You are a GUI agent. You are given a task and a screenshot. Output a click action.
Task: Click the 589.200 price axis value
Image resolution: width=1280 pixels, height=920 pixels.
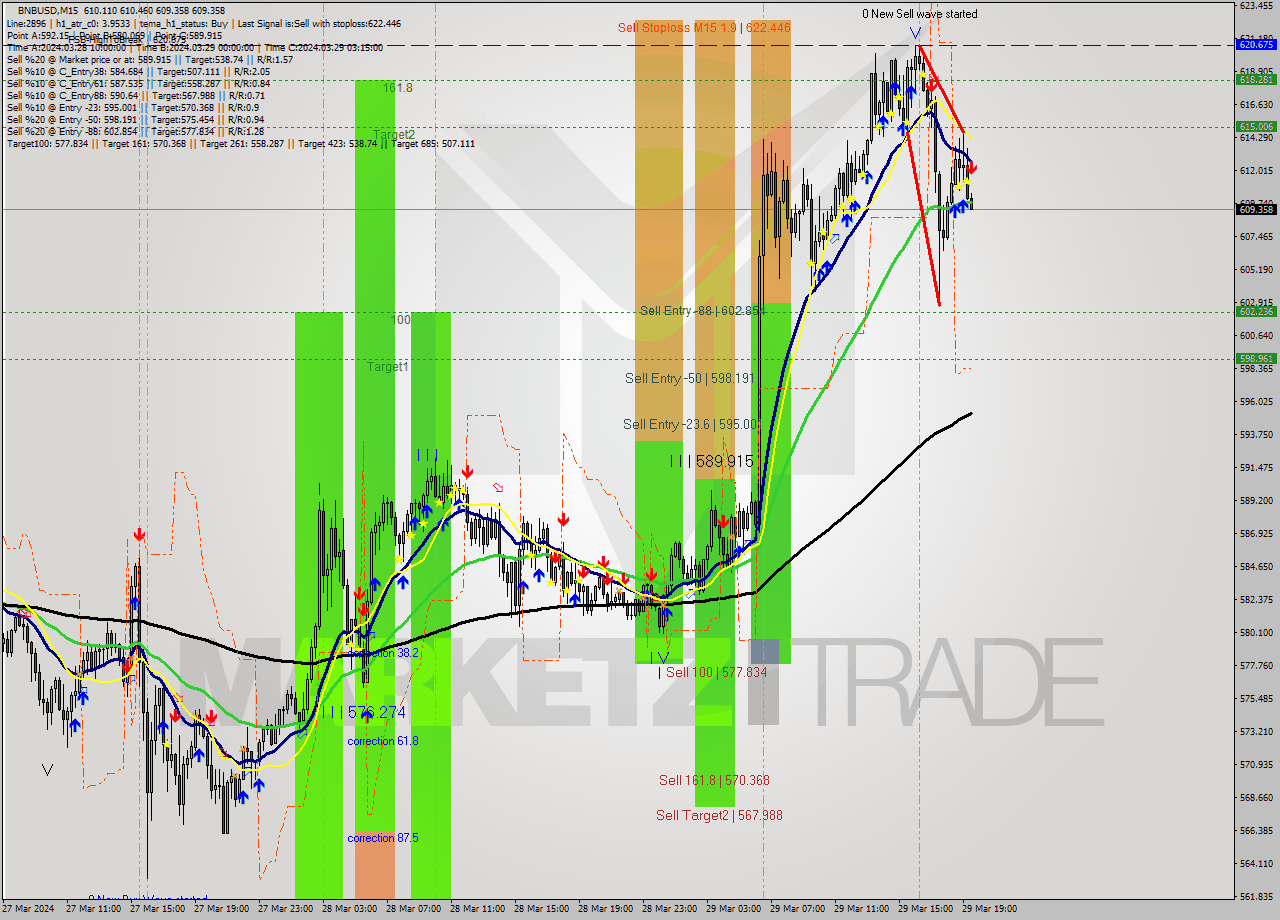coord(1256,501)
